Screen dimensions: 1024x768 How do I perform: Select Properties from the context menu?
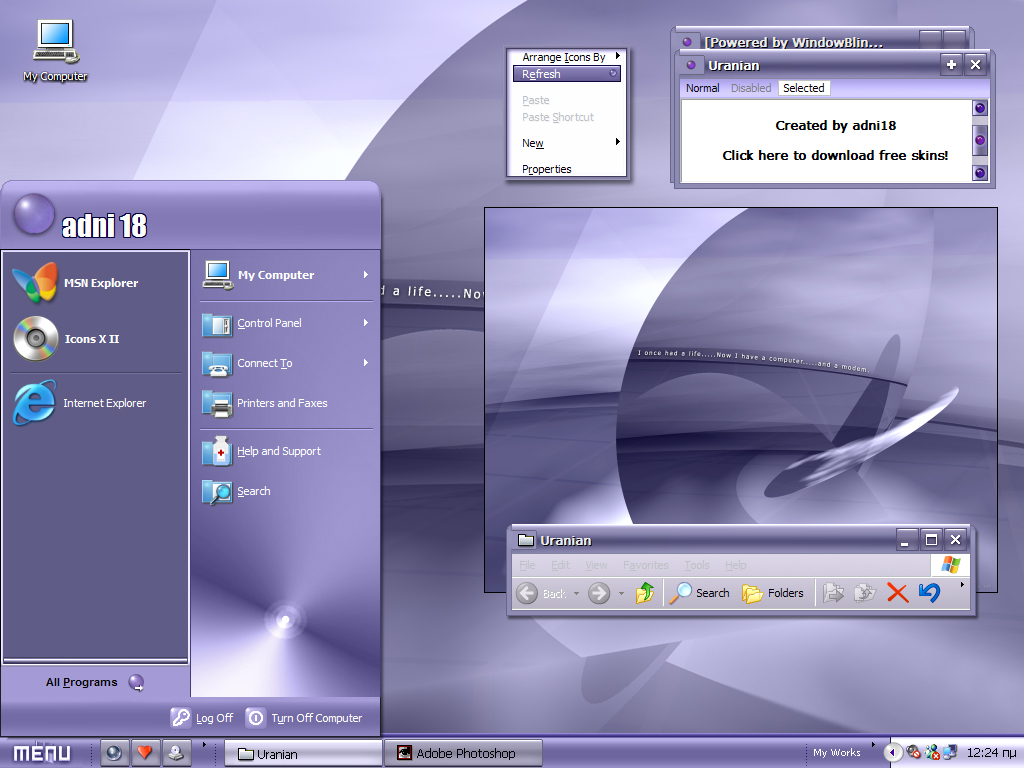[x=567, y=169]
